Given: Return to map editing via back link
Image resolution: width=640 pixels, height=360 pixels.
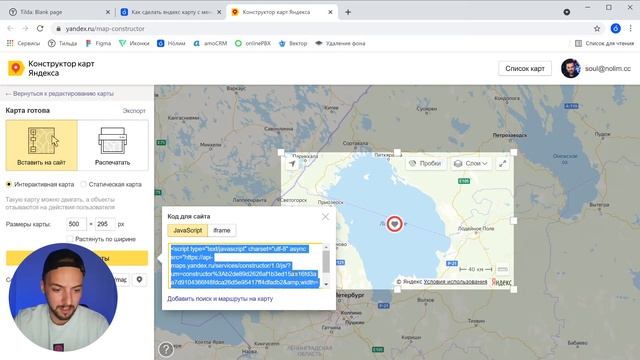Looking at the screenshot, I should tap(60, 94).
